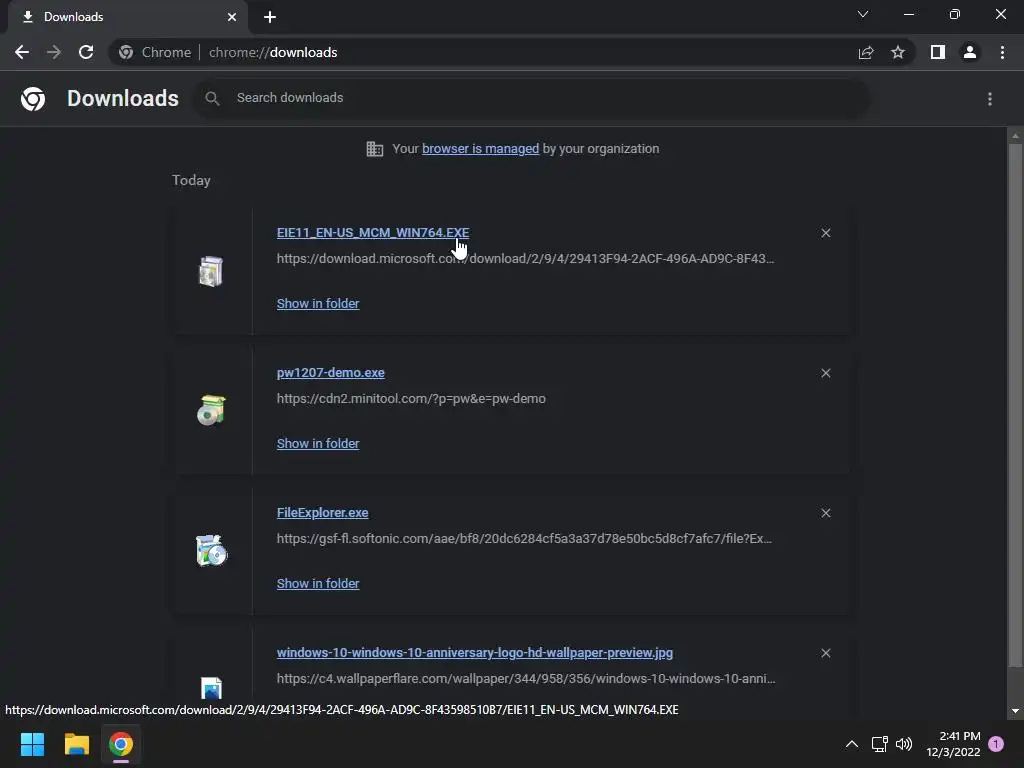Open the volume tray icon
Screen dimensions: 1024x768
[904, 744]
